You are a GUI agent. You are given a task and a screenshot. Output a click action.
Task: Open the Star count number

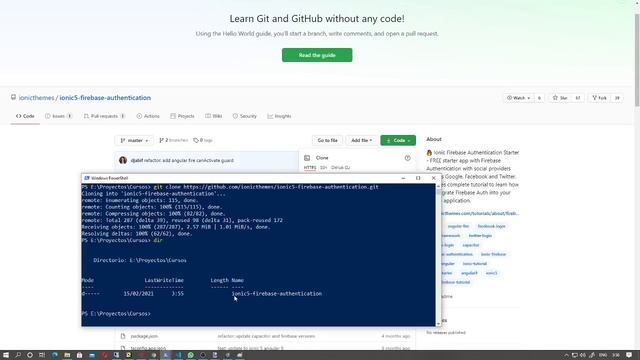(x=578, y=98)
